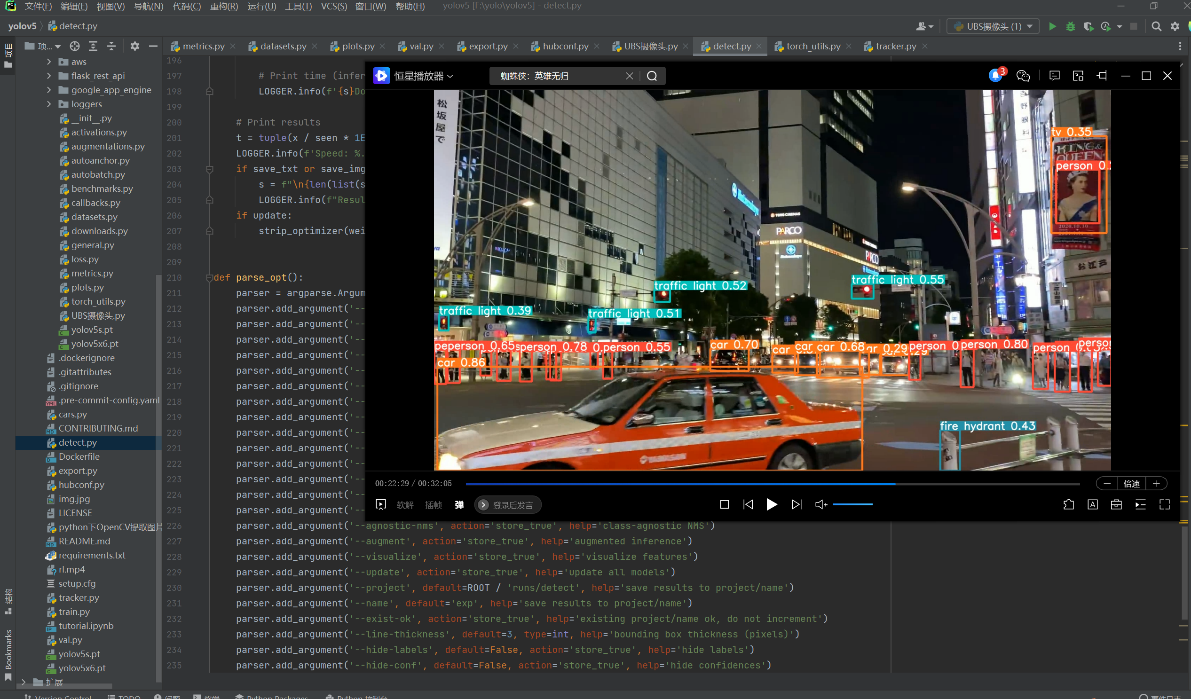The width and height of the screenshot is (1191, 699).
Task: Increase playback speed with plus button
Action: coord(1156,483)
